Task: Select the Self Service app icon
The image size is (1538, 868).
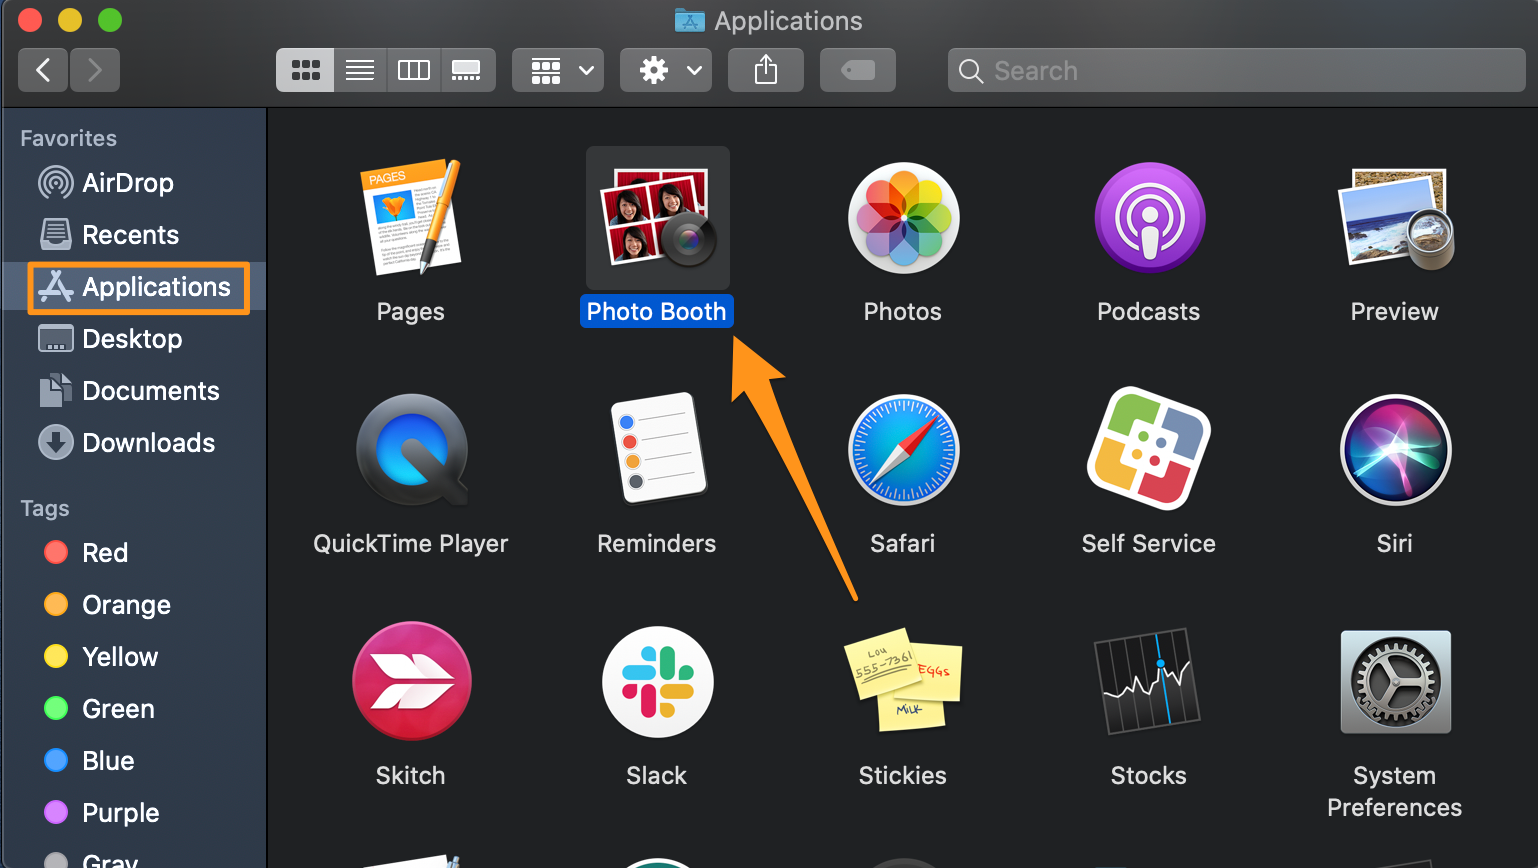Action: 1149,448
